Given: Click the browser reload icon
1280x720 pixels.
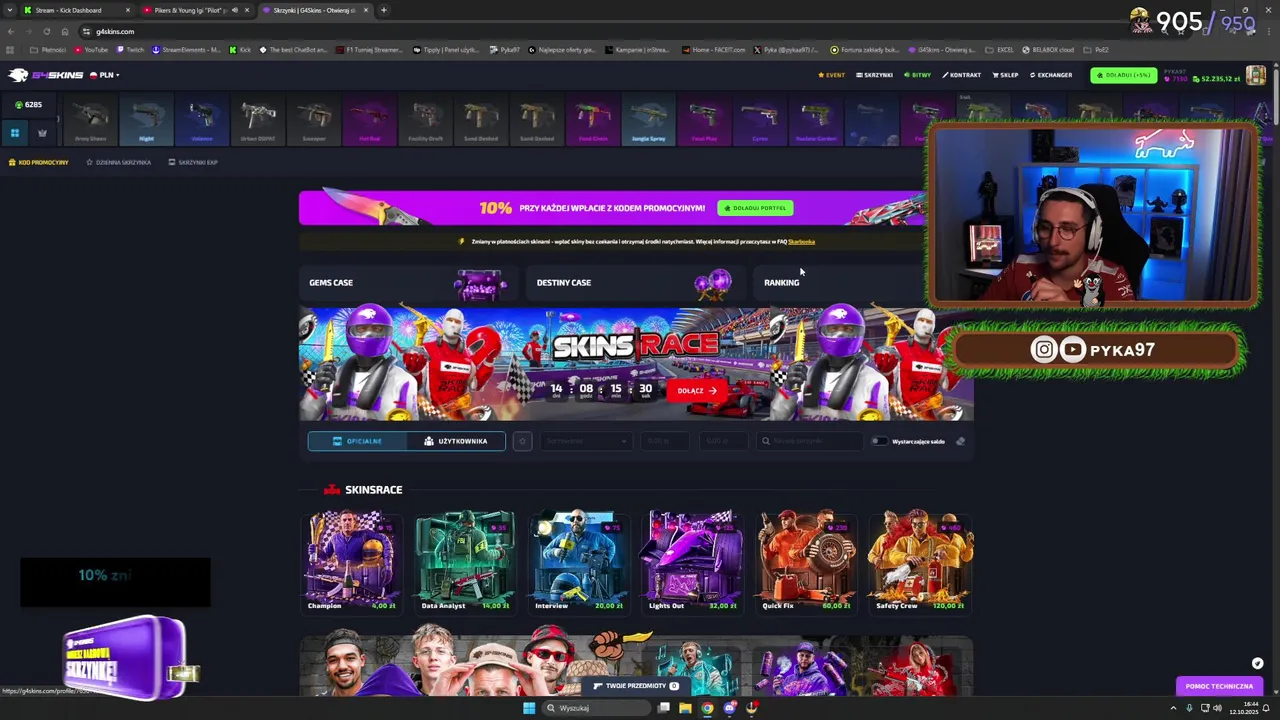Looking at the screenshot, I should (x=46, y=31).
